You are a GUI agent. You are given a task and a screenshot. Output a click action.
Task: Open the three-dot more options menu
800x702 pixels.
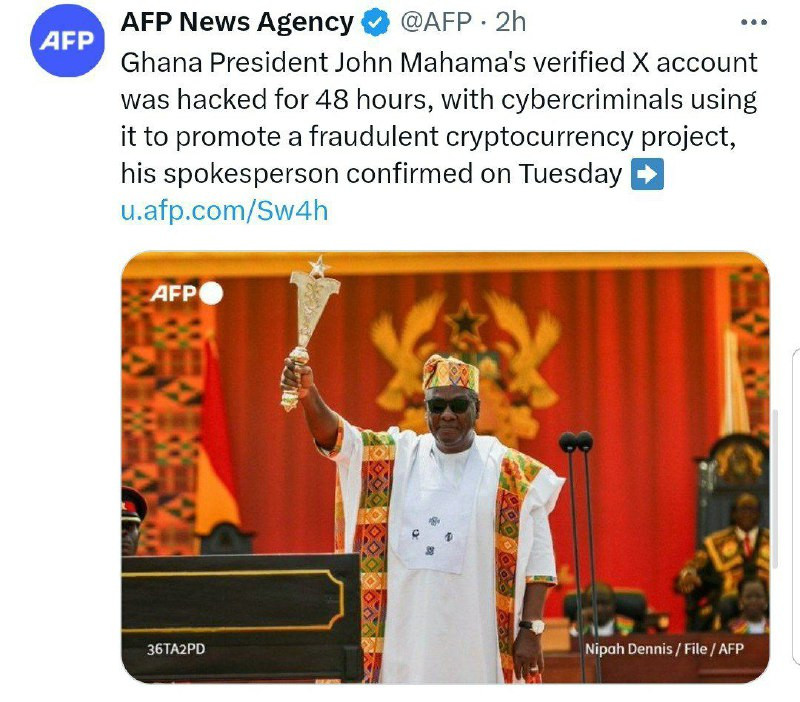(x=752, y=21)
